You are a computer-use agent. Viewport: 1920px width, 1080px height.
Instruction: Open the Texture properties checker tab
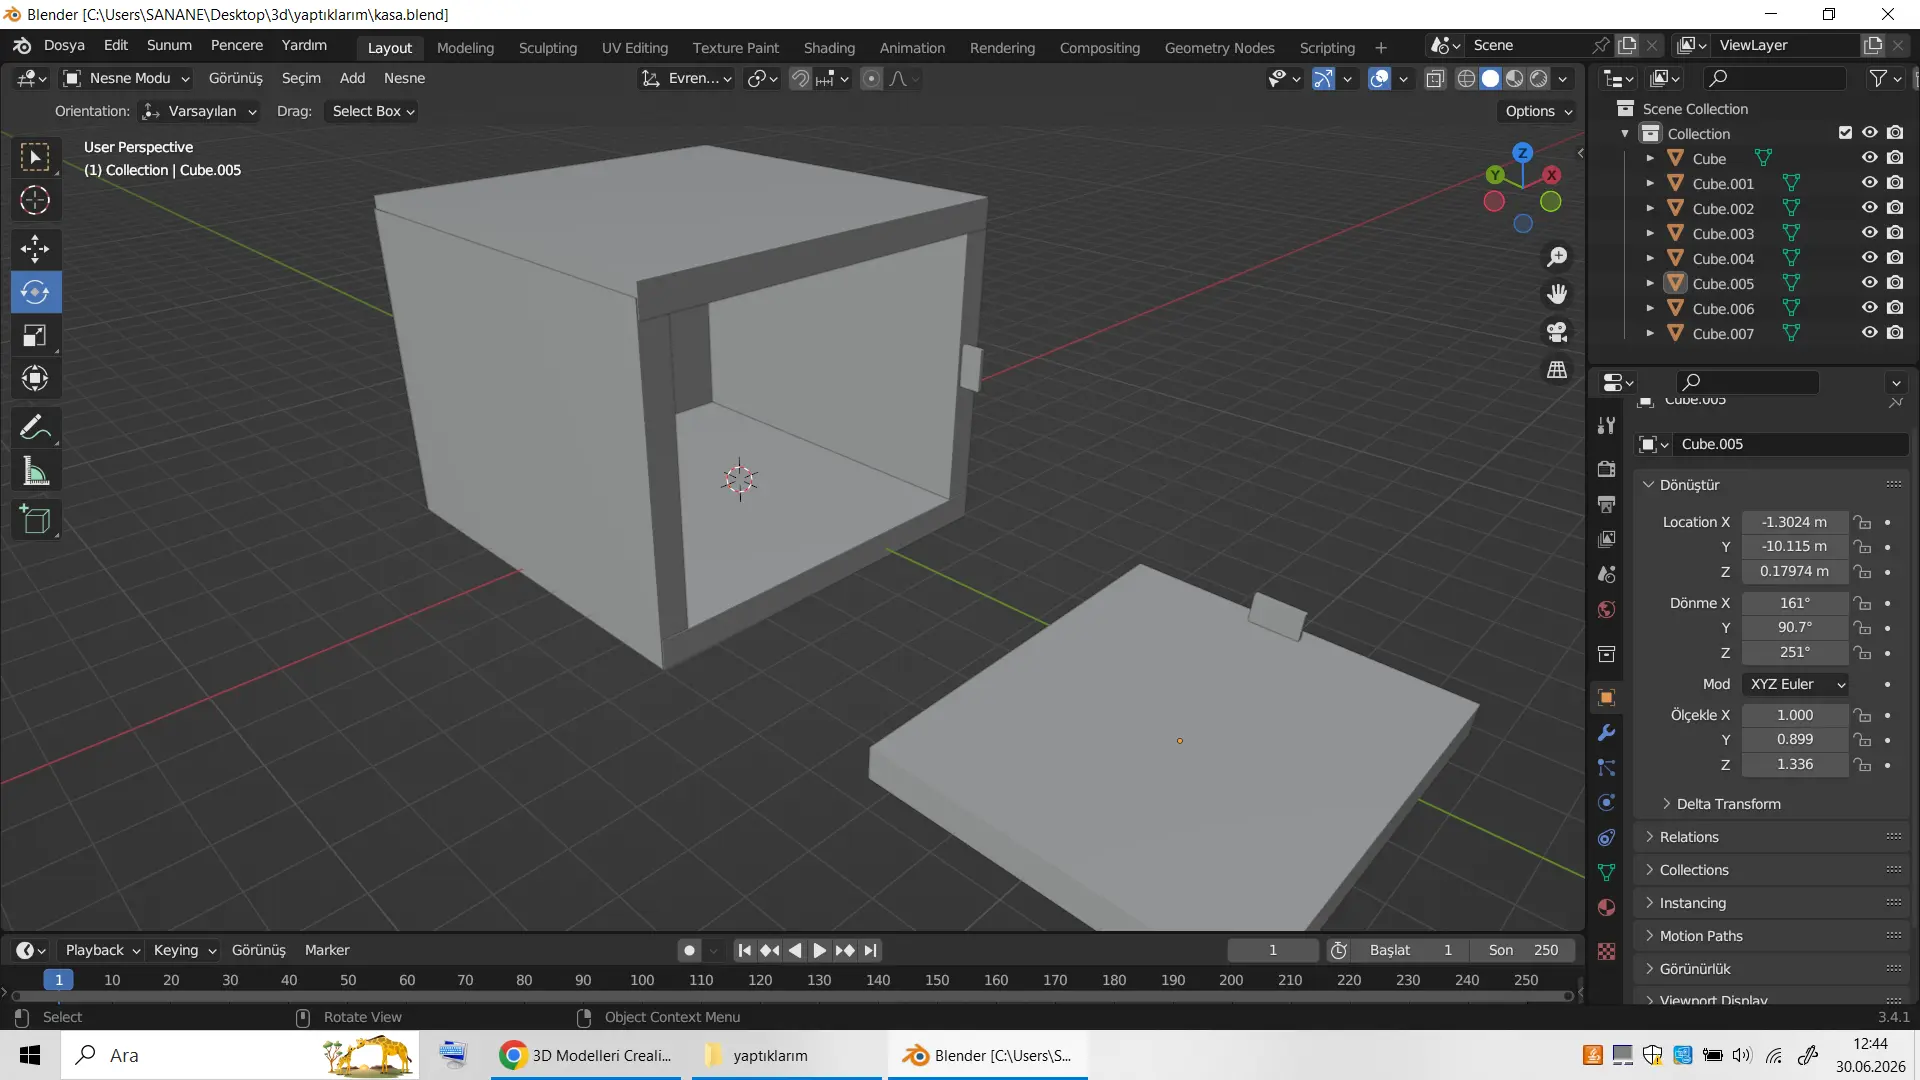[1606, 951]
